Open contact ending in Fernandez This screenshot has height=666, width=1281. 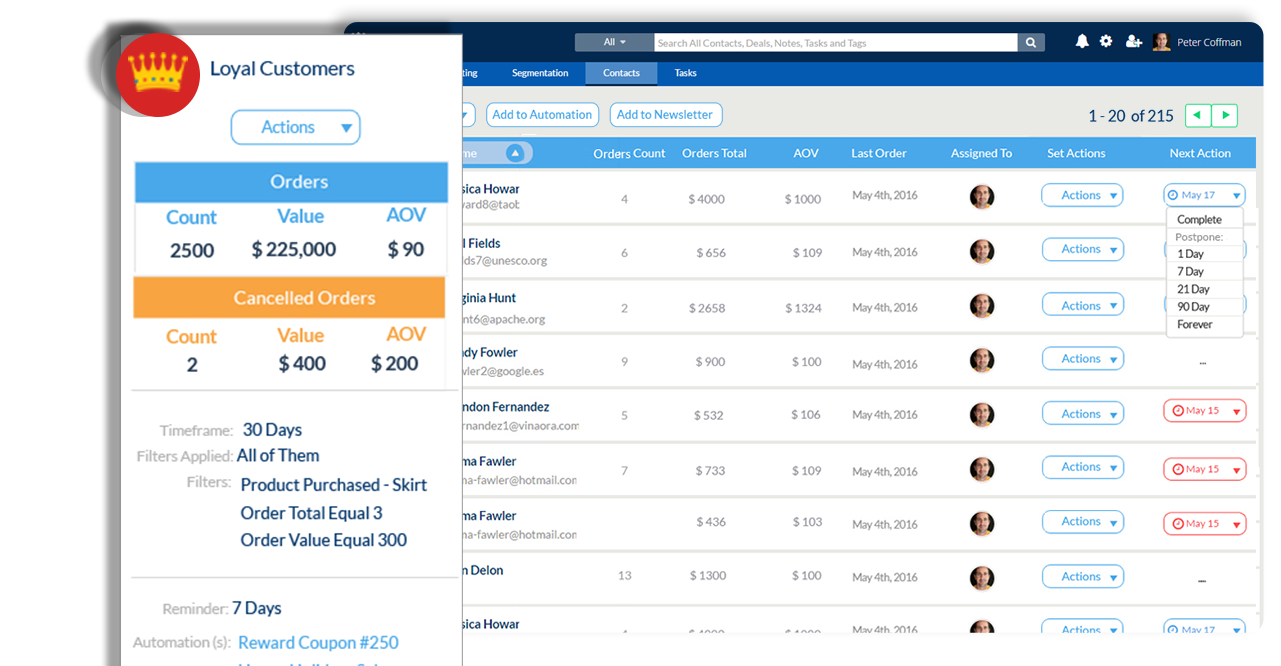[506, 407]
